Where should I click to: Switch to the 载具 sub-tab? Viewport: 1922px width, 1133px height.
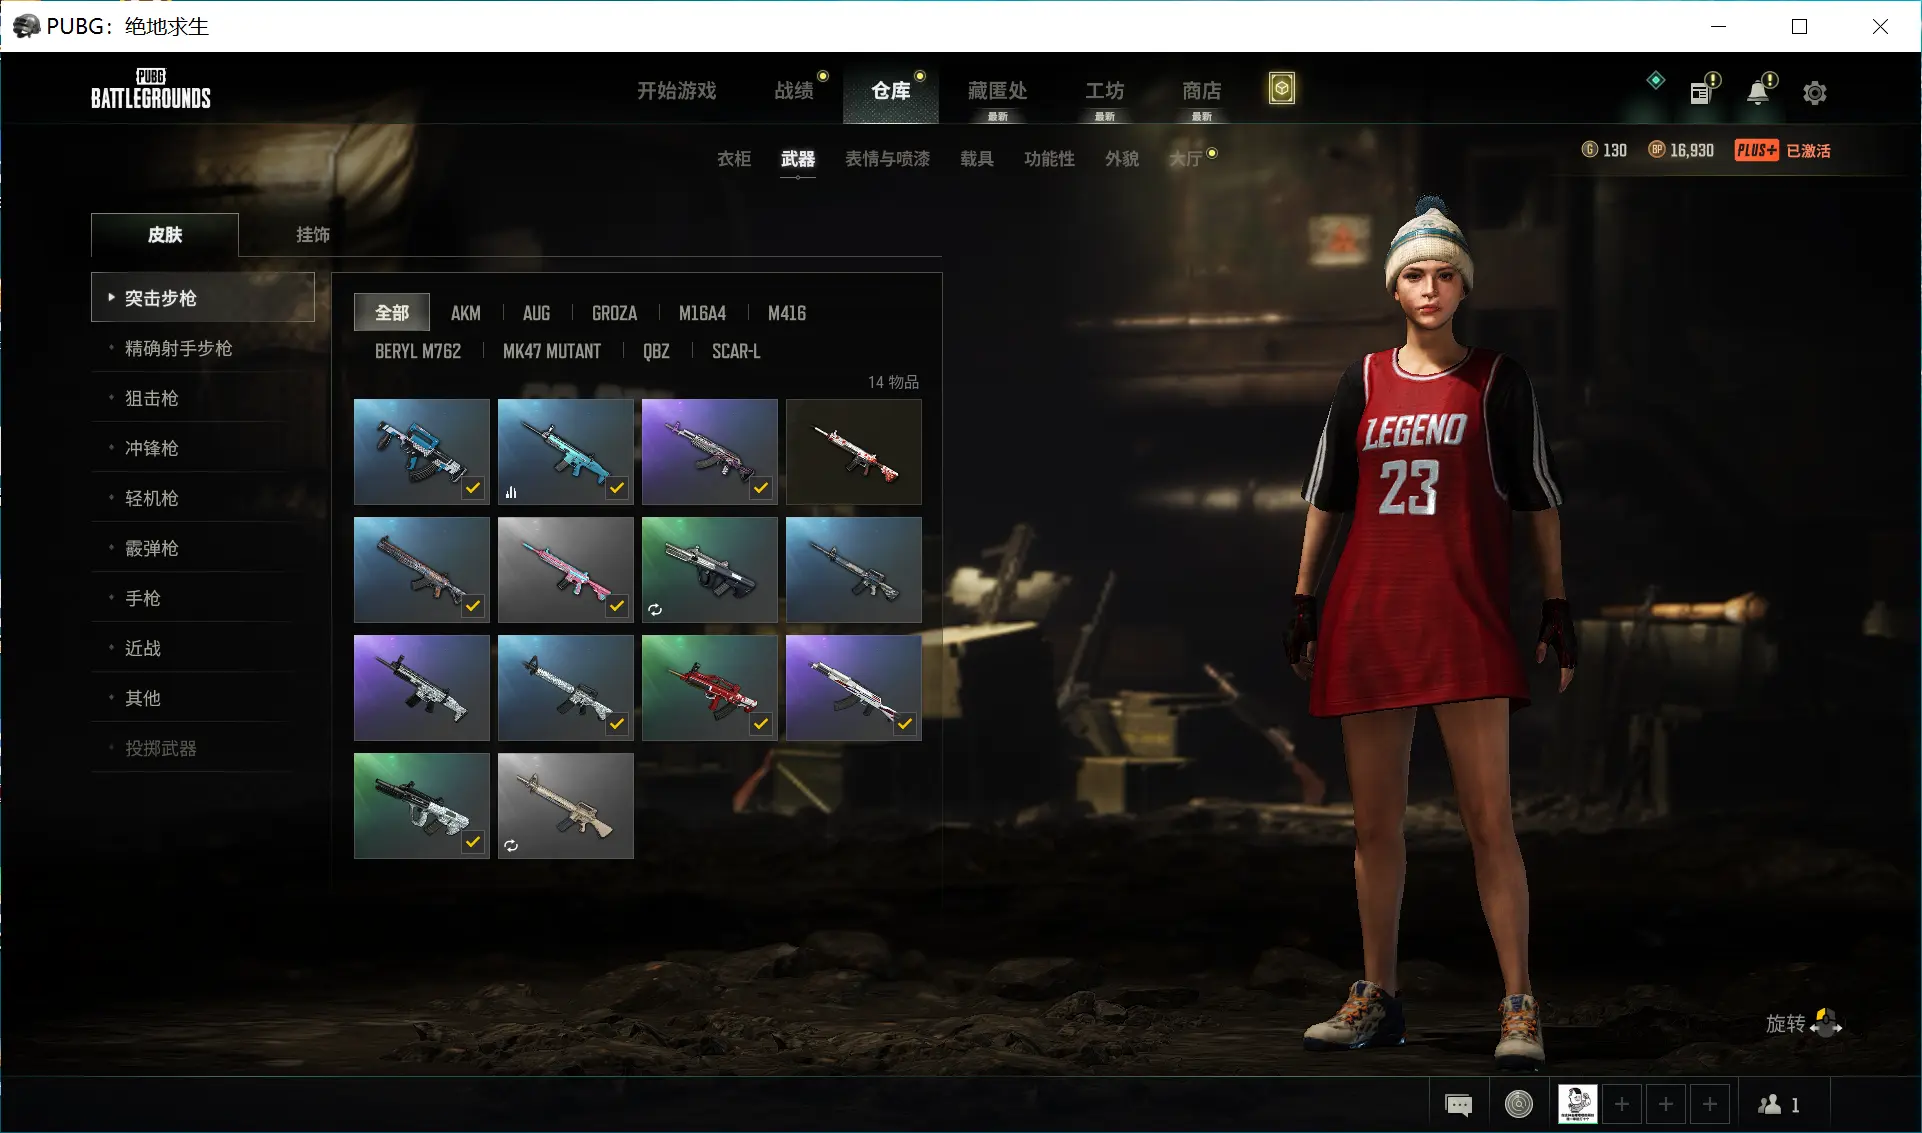[x=977, y=159]
